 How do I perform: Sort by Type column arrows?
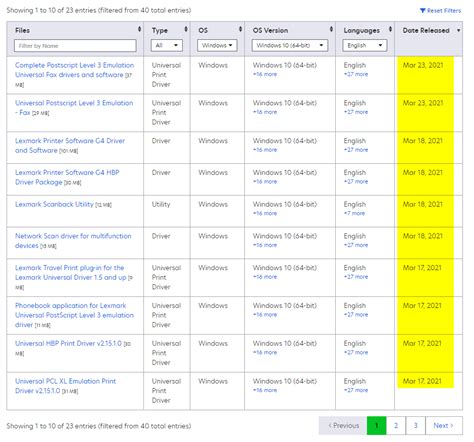tap(186, 29)
